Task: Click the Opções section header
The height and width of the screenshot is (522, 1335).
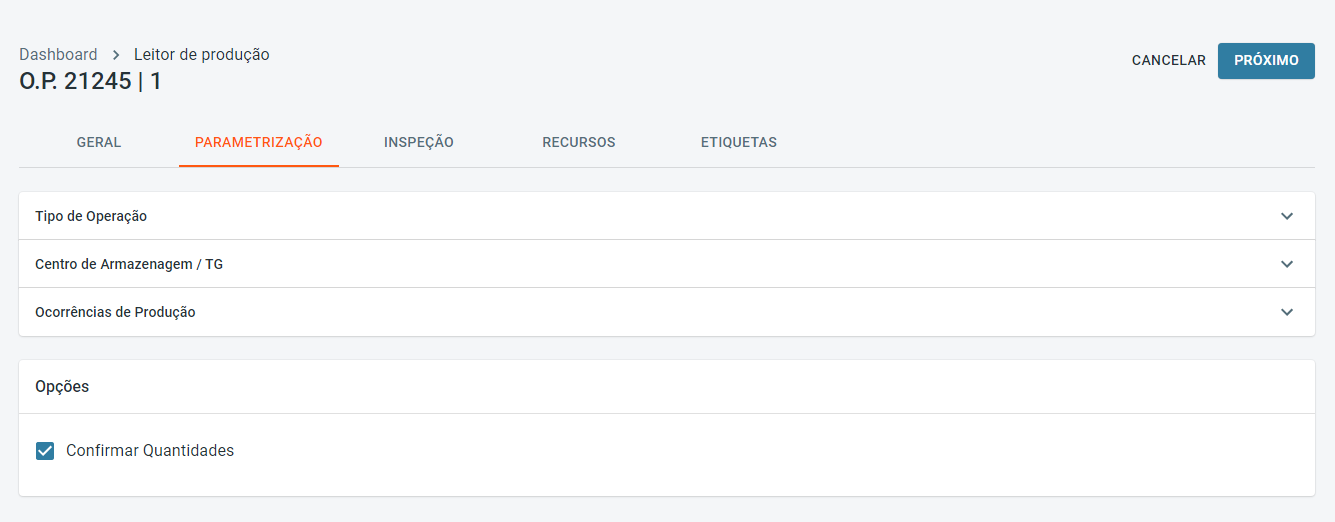Action: pos(62,387)
